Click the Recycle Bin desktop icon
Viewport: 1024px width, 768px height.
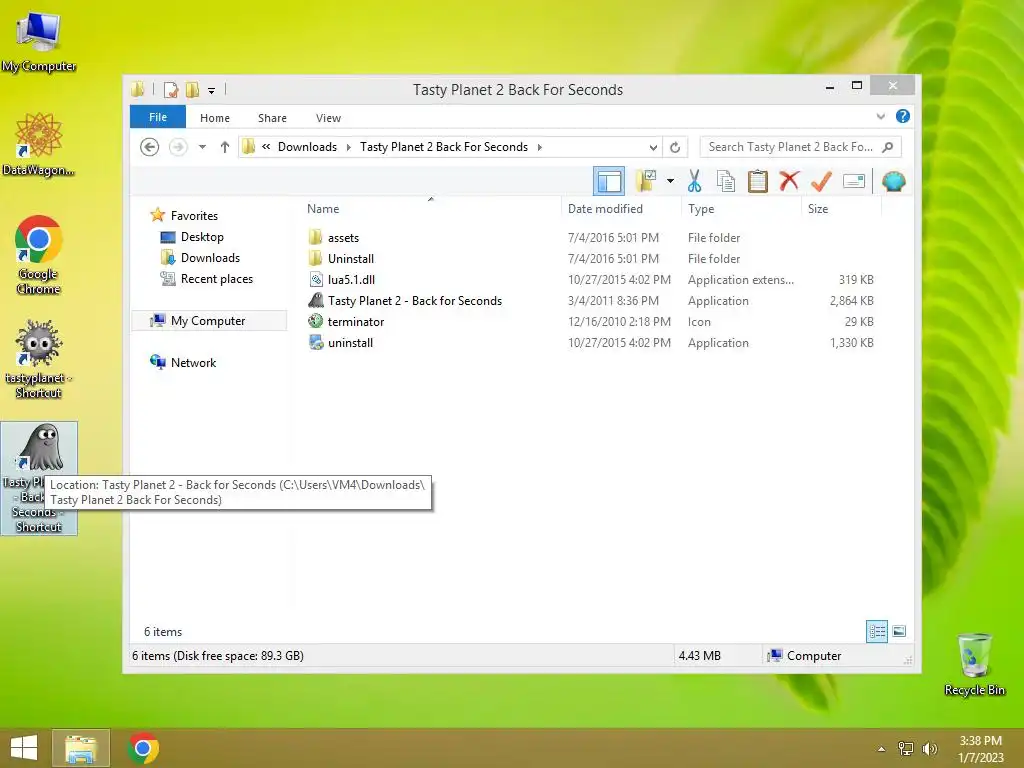pos(974,664)
